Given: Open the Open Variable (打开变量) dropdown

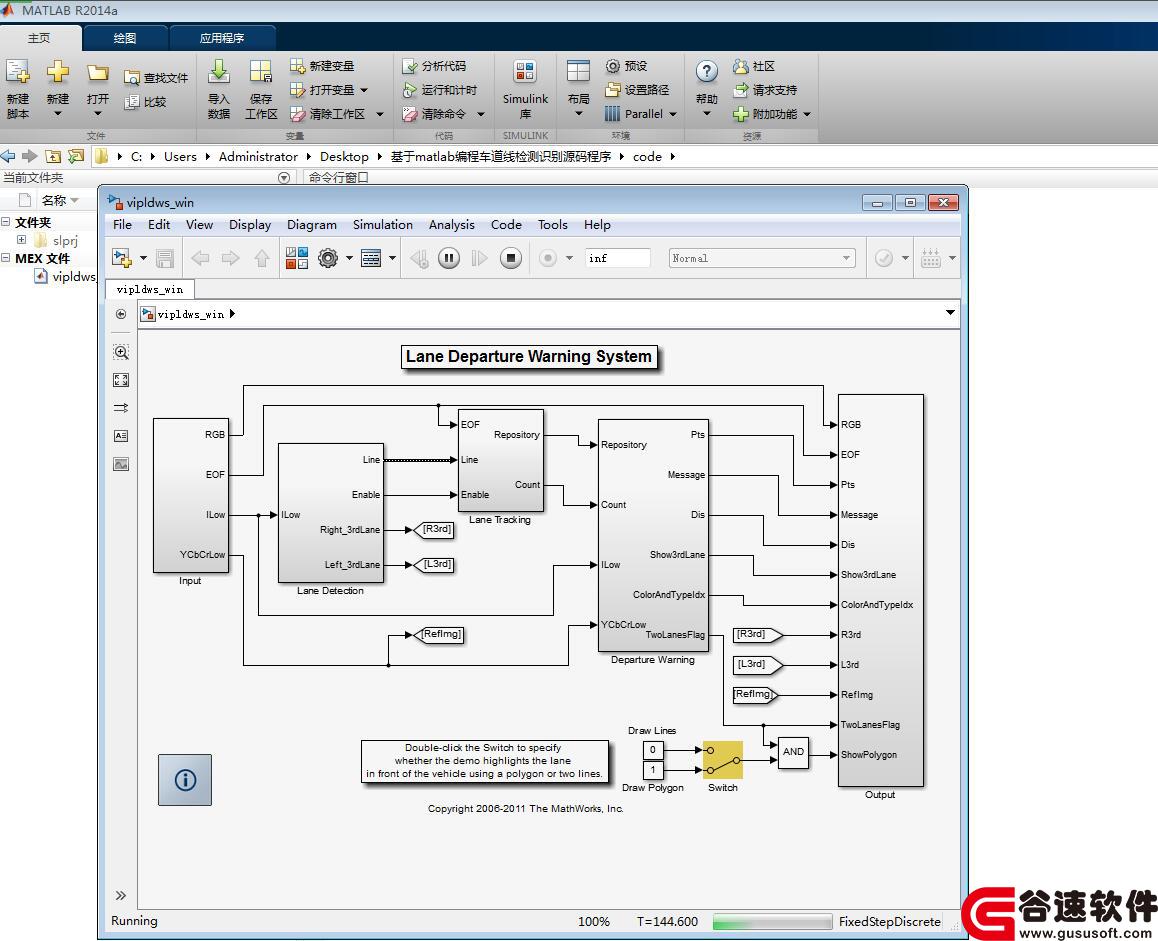Looking at the screenshot, I should pos(364,89).
